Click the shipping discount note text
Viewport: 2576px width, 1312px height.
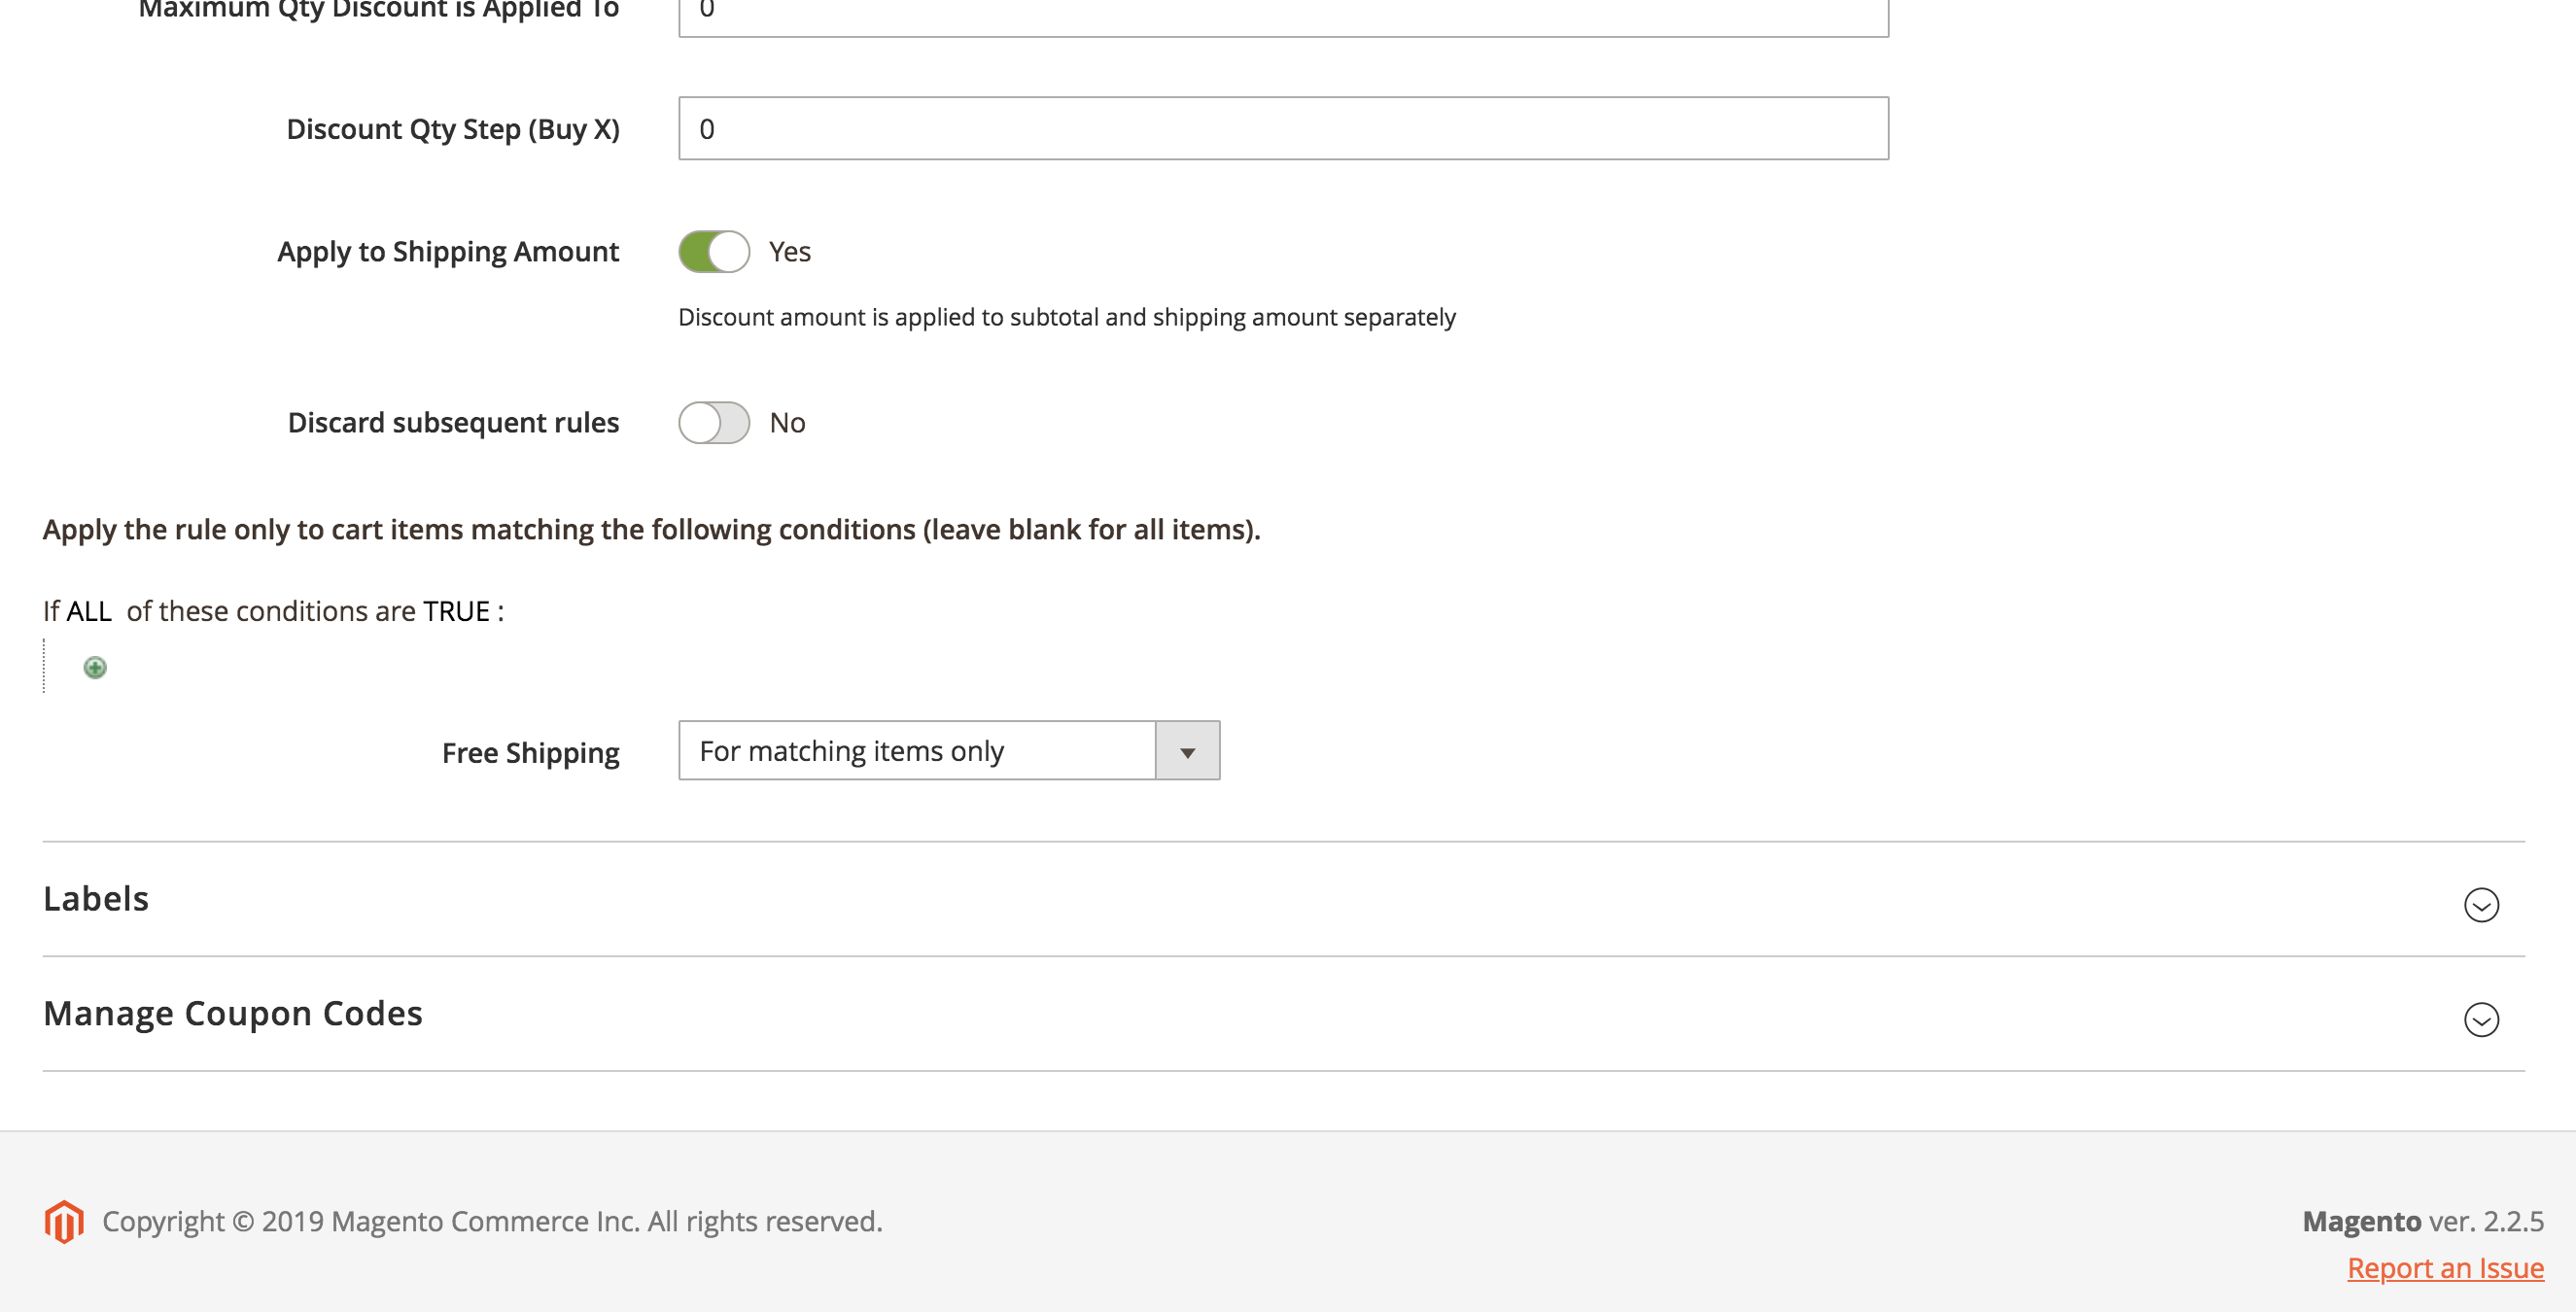(1067, 317)
